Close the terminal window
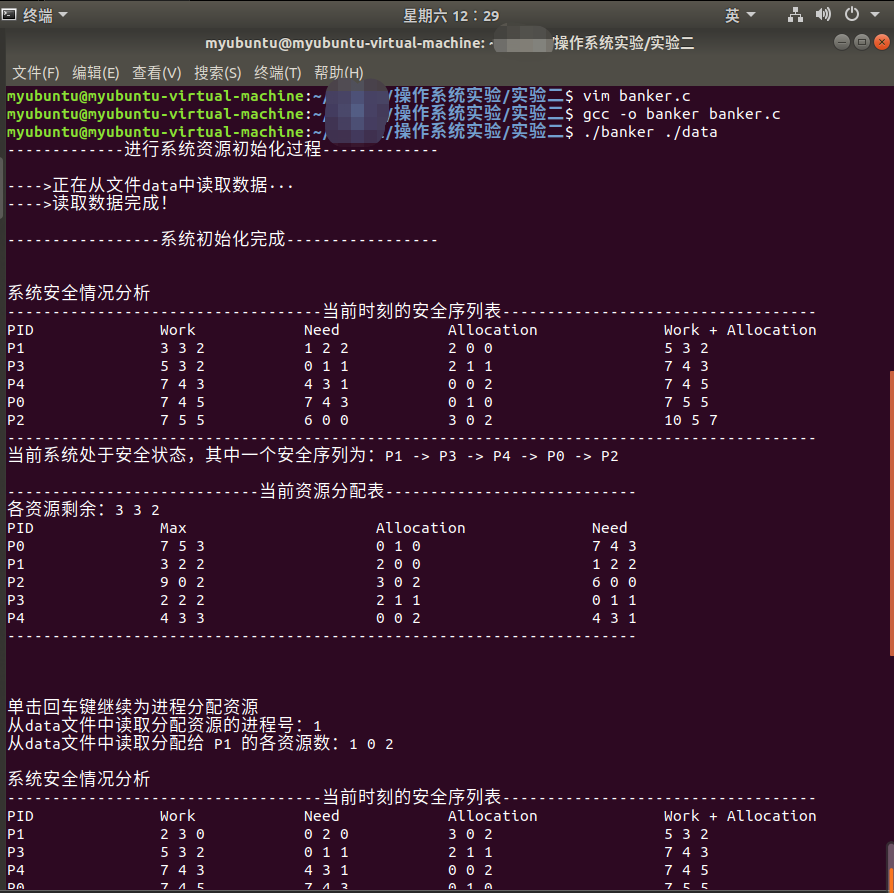This screenshot has width=894, height=893. (x=881, y=42)
